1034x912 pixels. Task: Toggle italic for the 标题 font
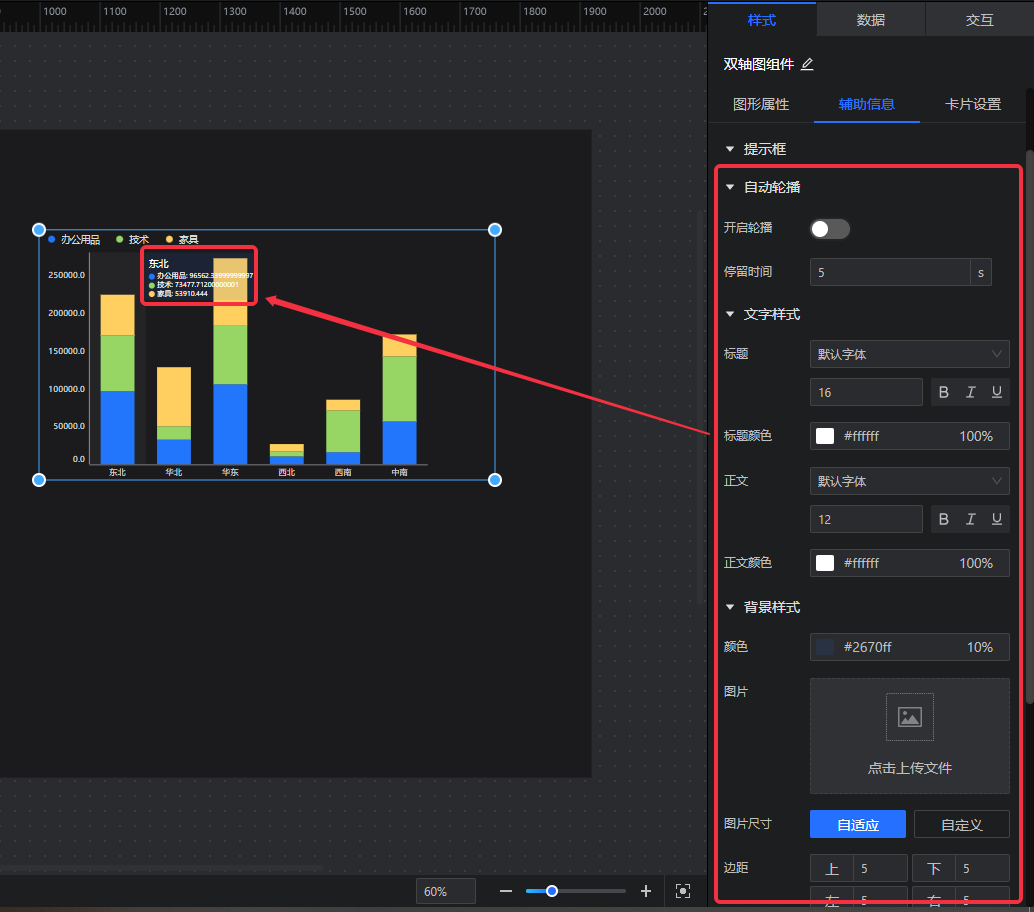point(970,393)
